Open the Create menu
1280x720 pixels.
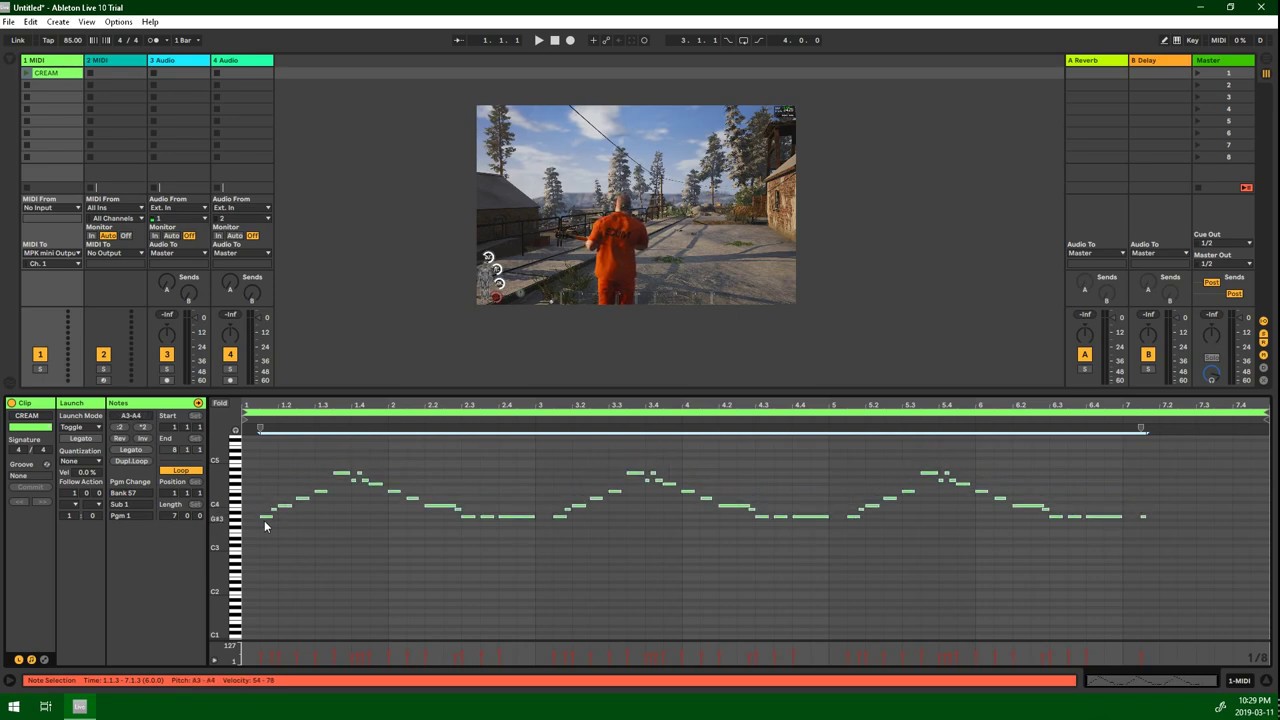click(58, 21)
